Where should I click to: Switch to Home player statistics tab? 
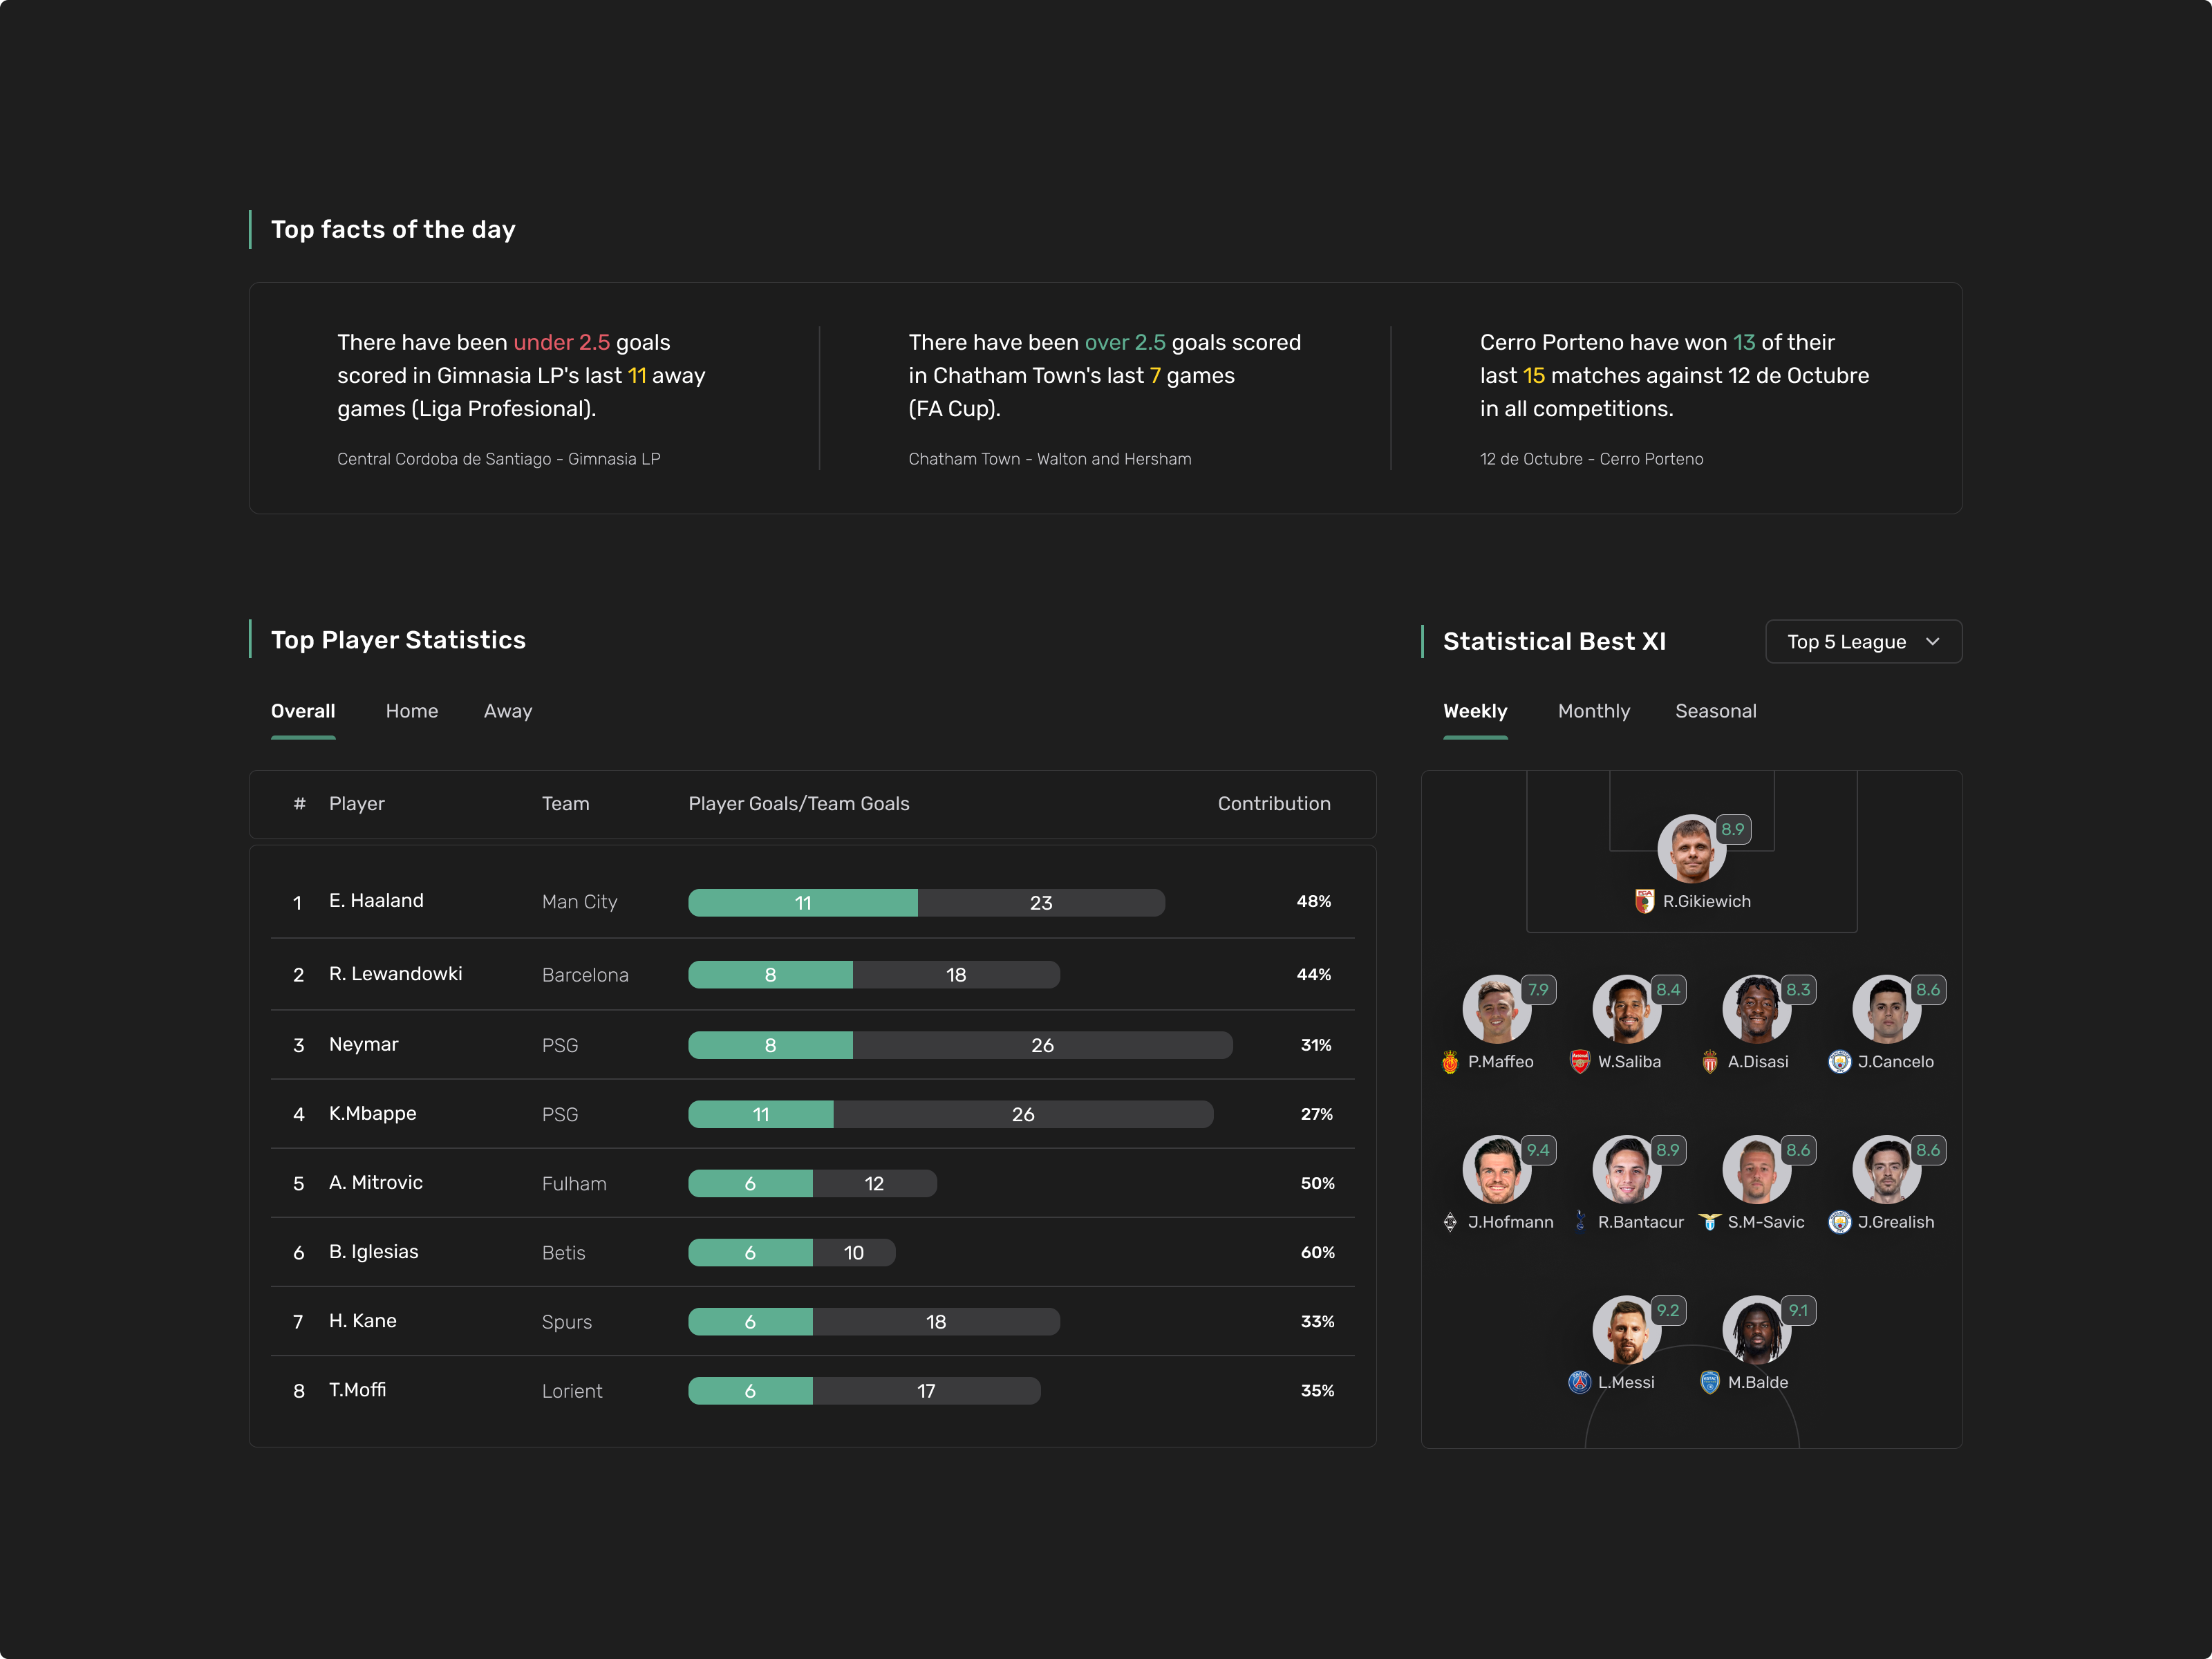(411, 711)
